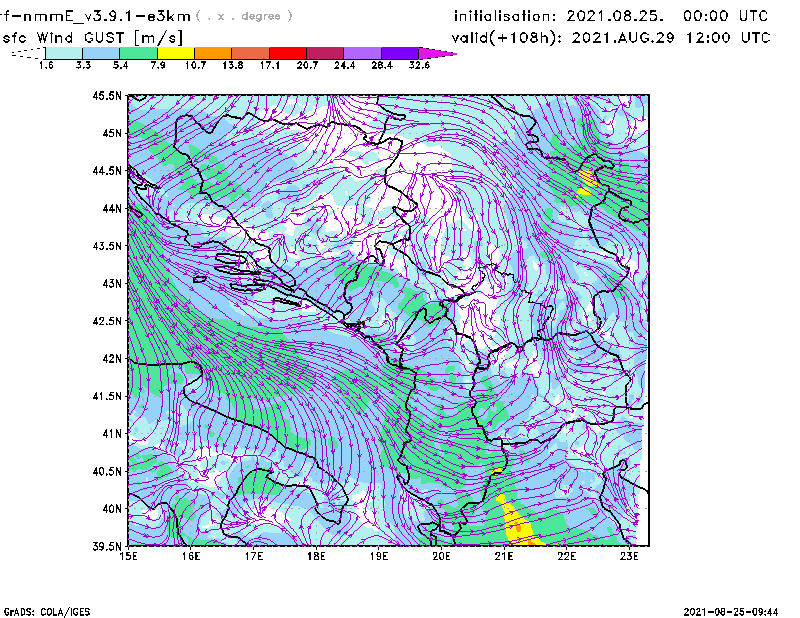Click the 18E longitude label
The height and width of the screenshot is (618, 800).
pyautogui.click(x=316, y=556)
